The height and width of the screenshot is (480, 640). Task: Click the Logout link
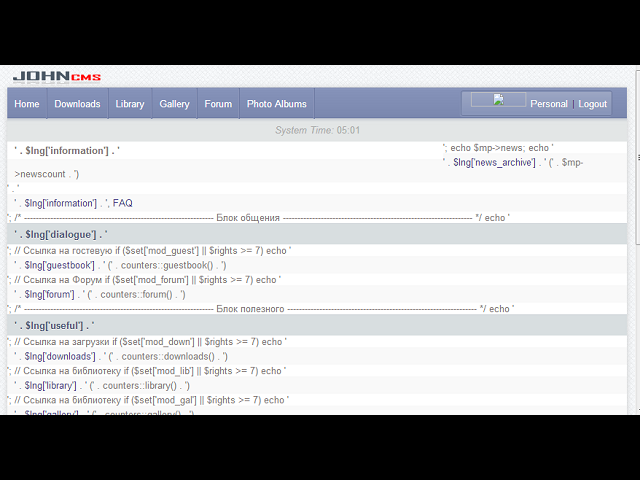(x=593, y=104)
